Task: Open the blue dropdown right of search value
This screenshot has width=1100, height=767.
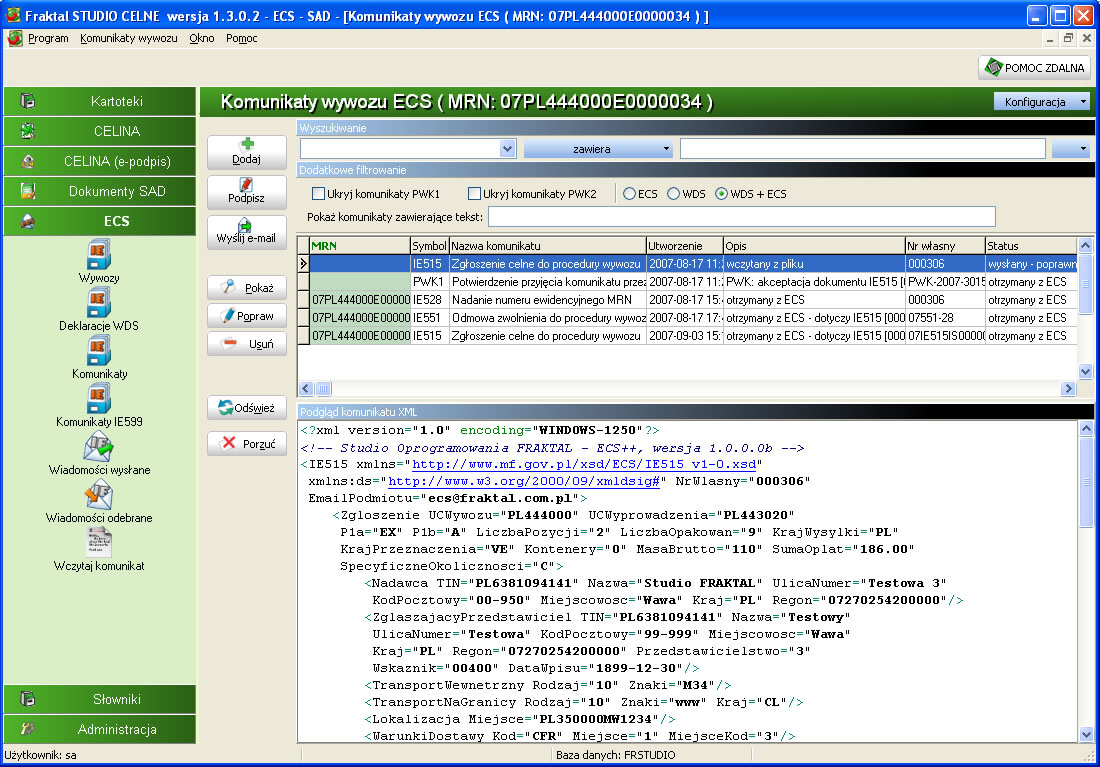Action: pyautogui.click(x=1071, y=149)
